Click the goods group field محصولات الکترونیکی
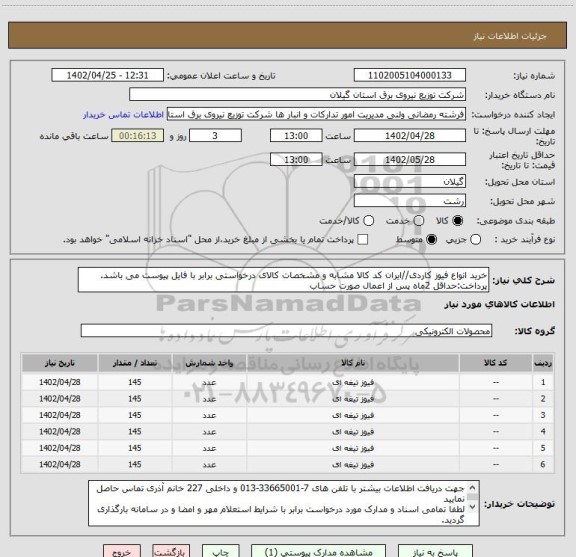576x557 pixels. click(286, 331)
